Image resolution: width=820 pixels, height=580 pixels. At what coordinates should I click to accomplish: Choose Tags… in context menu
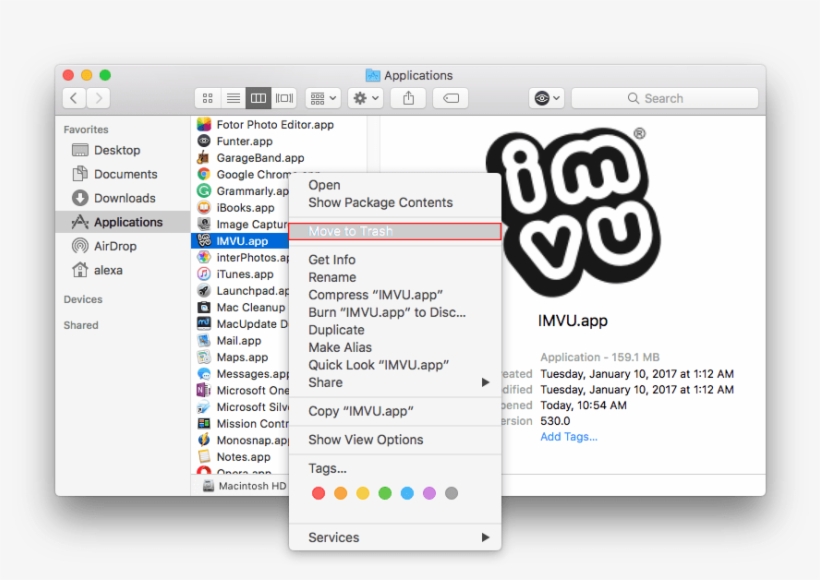click(x=395, y=468)
